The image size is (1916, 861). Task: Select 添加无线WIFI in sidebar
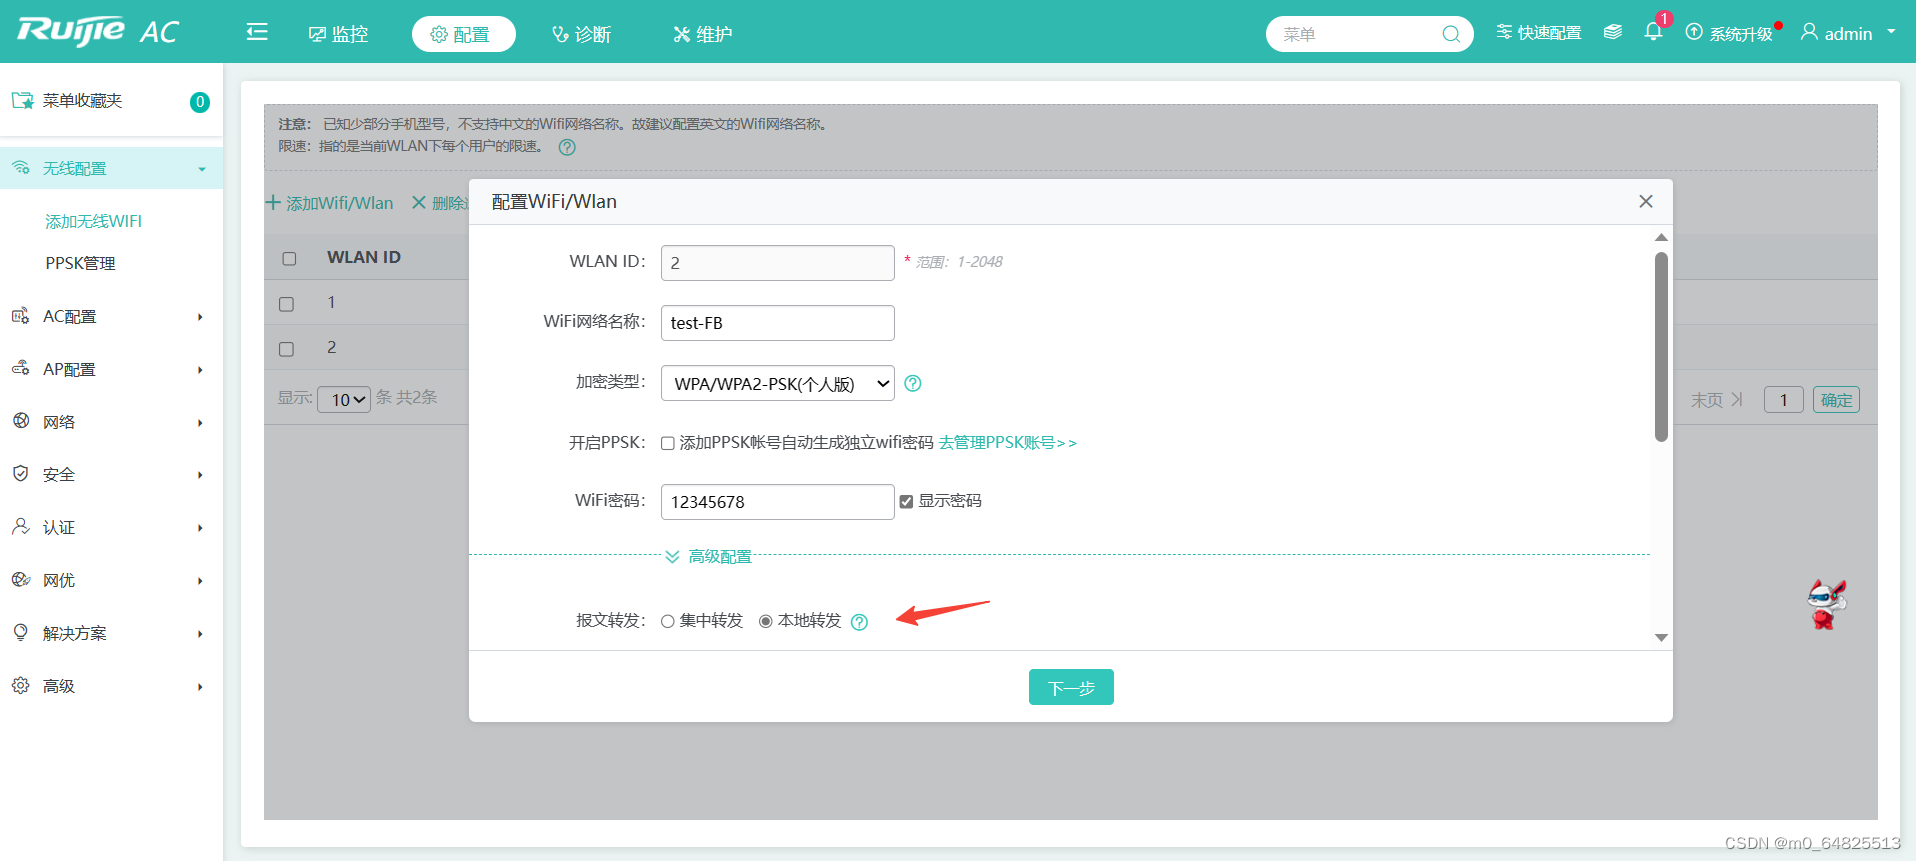tap(94, 221)
